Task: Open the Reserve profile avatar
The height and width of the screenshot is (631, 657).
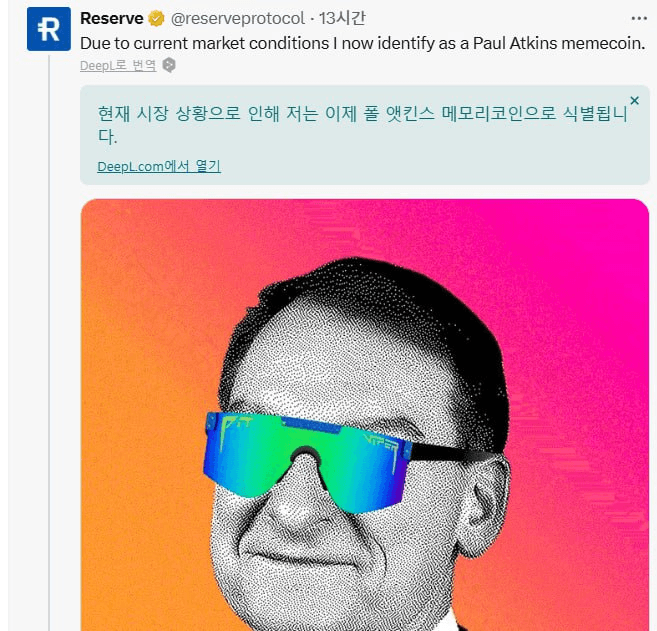Action: (x=49, y=29)
